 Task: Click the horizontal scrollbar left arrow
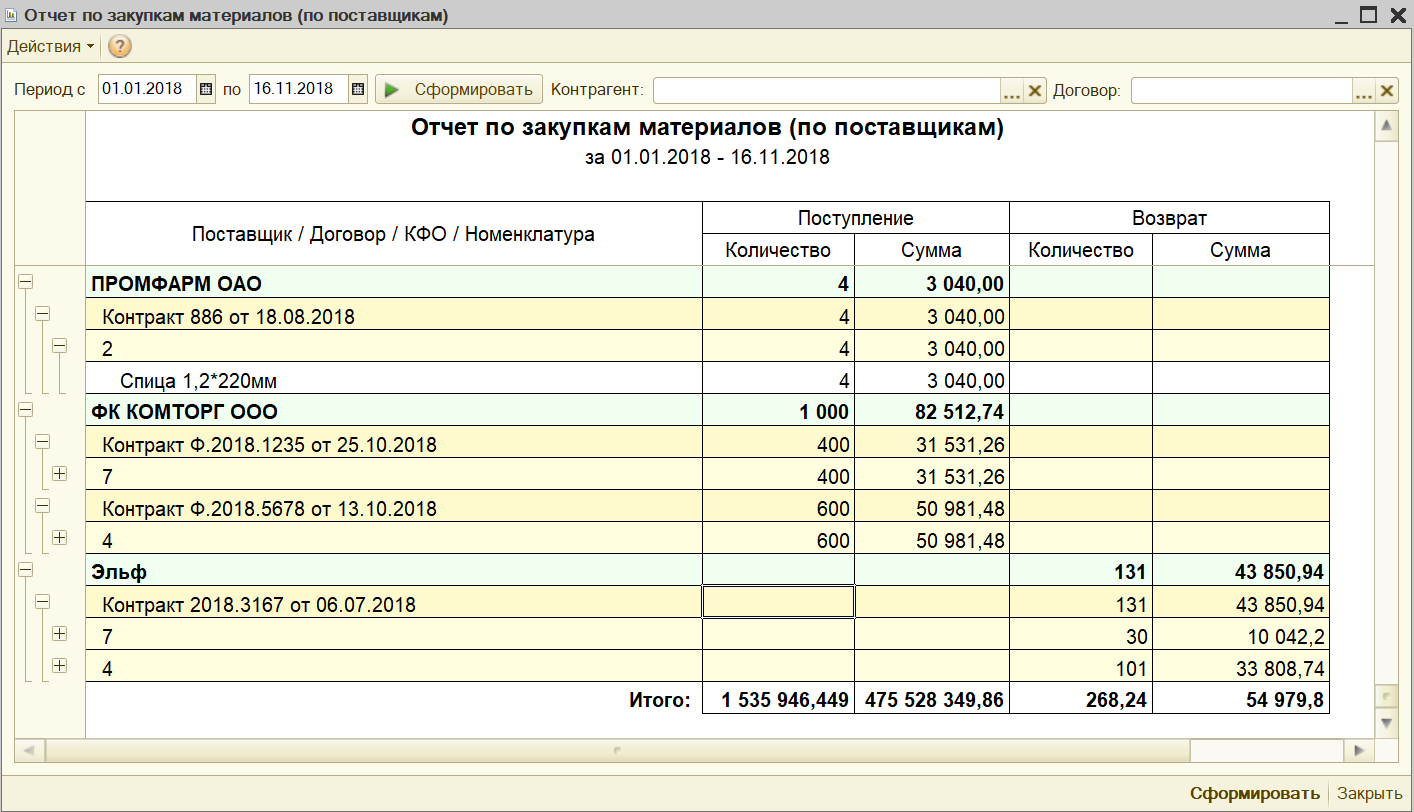tap(28, 749)
